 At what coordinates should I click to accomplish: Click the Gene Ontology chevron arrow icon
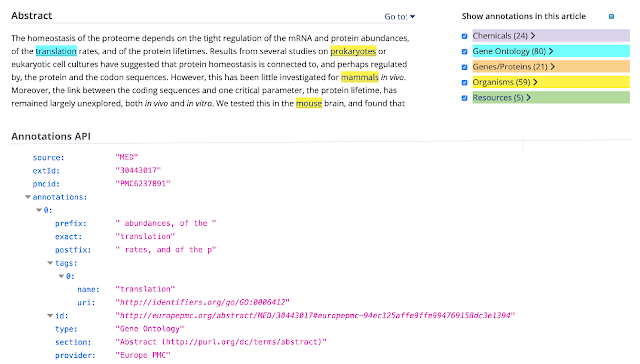tap(551, 51)
